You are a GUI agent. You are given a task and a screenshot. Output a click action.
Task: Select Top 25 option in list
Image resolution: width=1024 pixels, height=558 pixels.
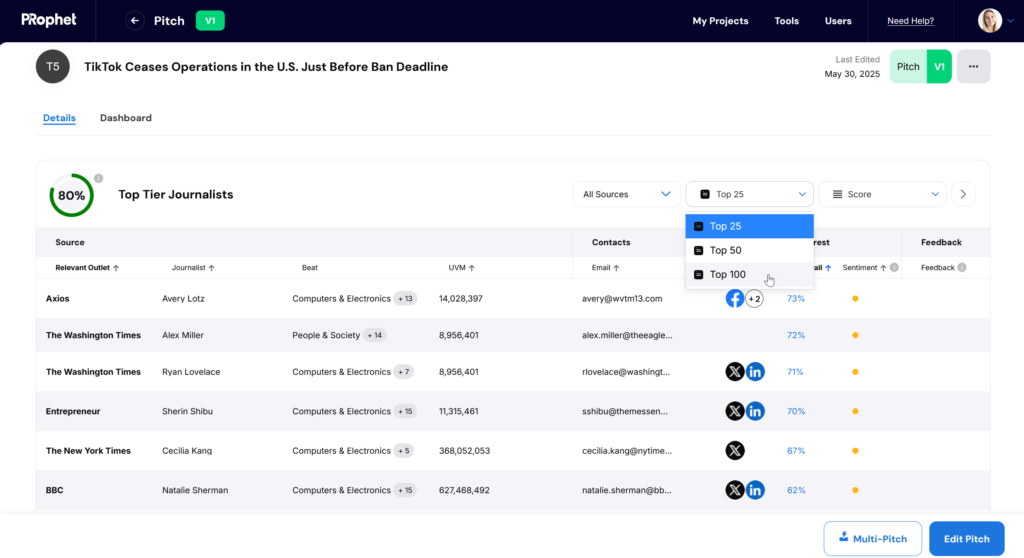(749, 226)
